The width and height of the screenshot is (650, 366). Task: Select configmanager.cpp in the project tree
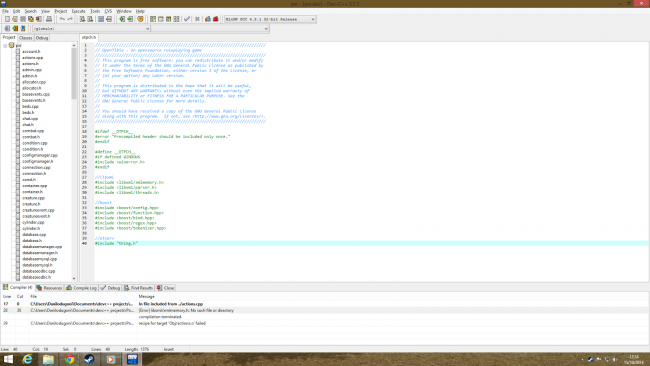[x=40, y=155]
